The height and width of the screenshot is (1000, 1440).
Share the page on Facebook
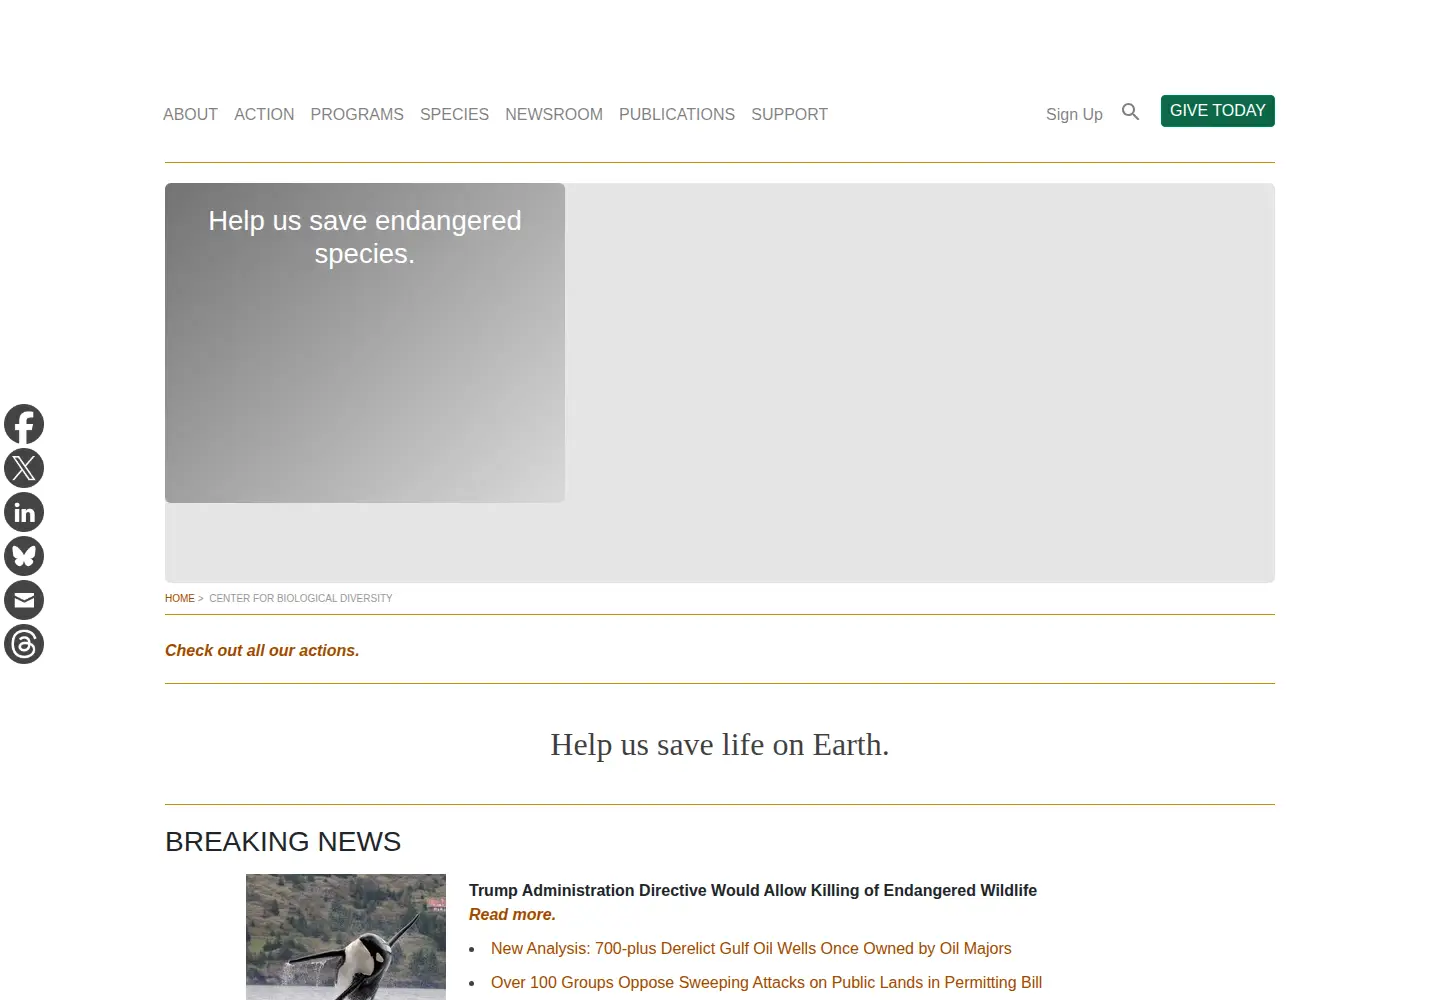click(24, 424)
